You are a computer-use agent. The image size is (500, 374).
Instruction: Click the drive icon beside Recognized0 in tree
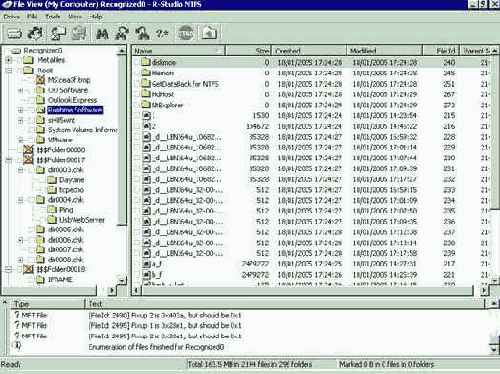16,51
